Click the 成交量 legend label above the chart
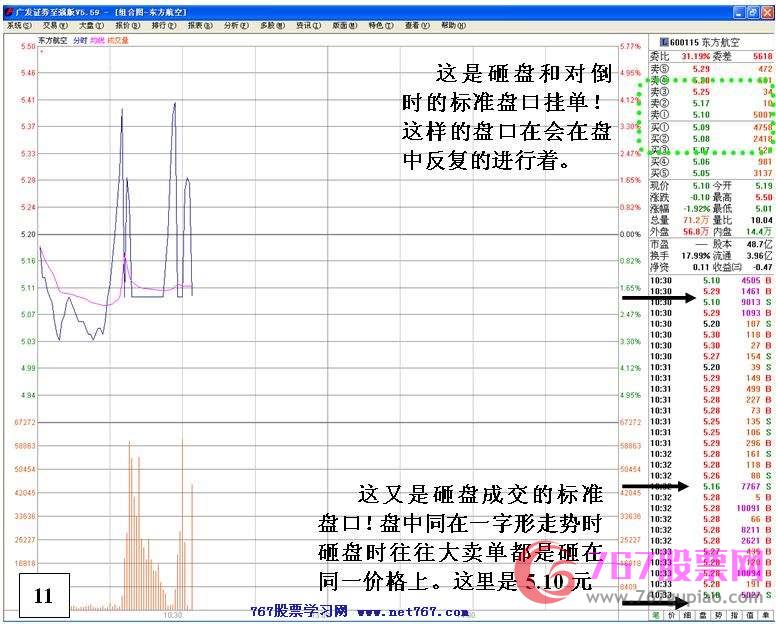This screenshot has width=776, height=624. (x=118, y=41)
